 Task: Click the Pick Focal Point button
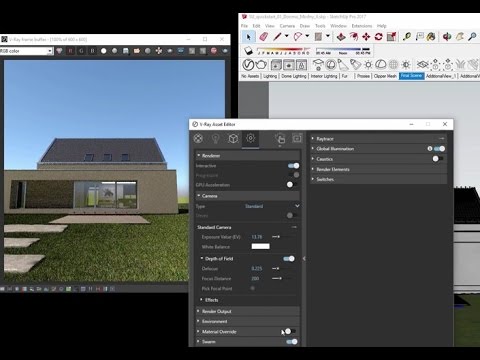click(252, 288)
